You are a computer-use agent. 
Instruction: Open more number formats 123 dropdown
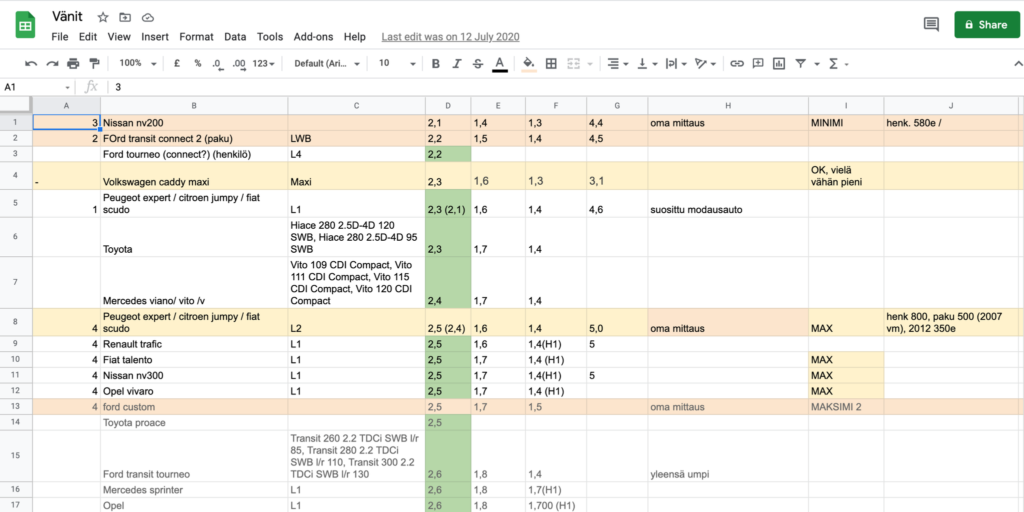(263, 63)
